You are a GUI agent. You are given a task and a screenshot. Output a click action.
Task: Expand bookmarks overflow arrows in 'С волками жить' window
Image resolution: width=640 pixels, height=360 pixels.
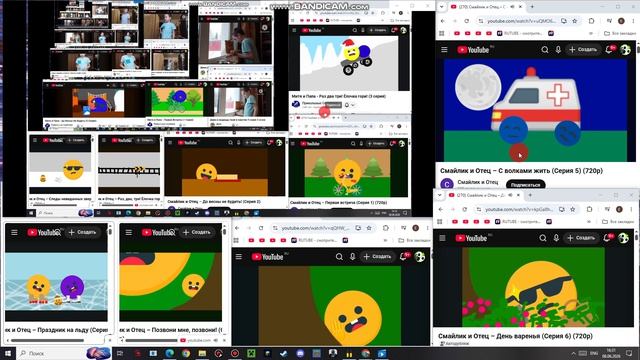pyautogui.click(x=591, y=33)
